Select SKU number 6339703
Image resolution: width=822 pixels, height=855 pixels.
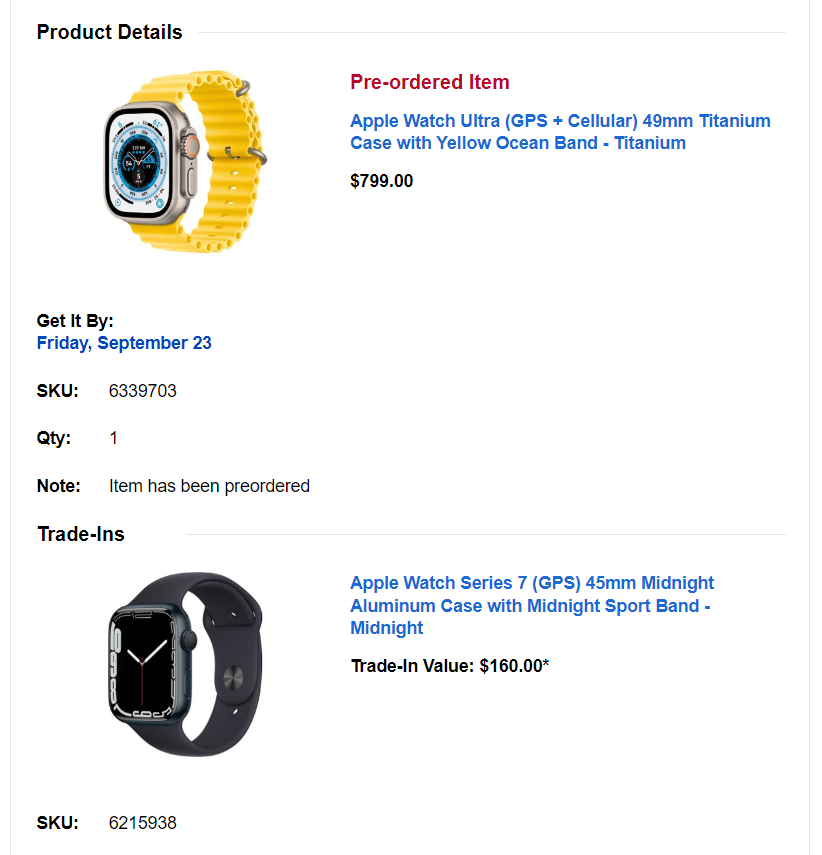click(x=142, y=391)
